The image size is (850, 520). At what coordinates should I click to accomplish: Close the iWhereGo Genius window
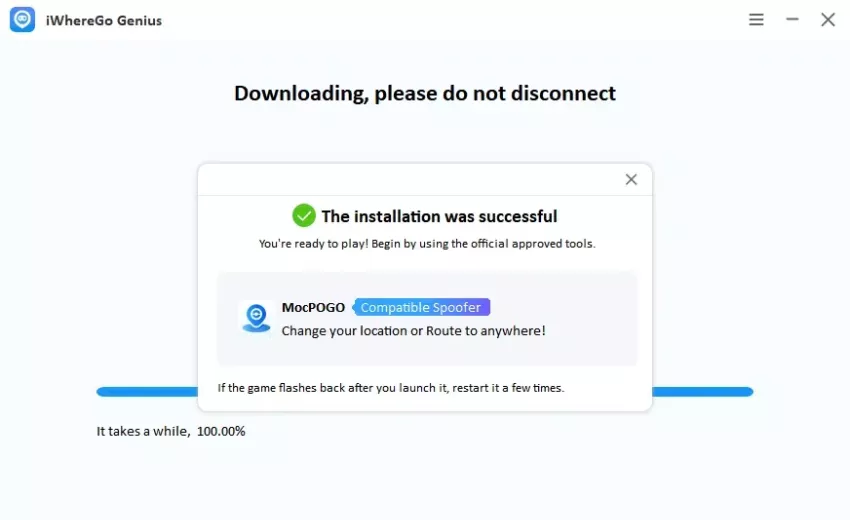pos(828,20)
